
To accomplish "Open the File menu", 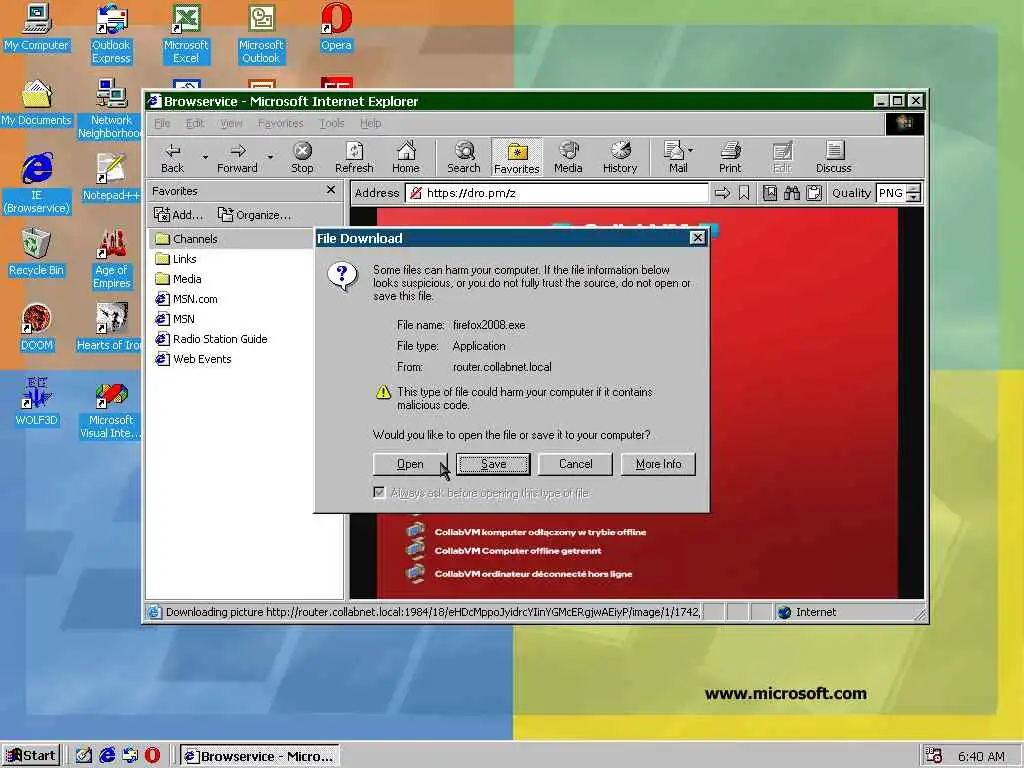I will tap(162, 123).
